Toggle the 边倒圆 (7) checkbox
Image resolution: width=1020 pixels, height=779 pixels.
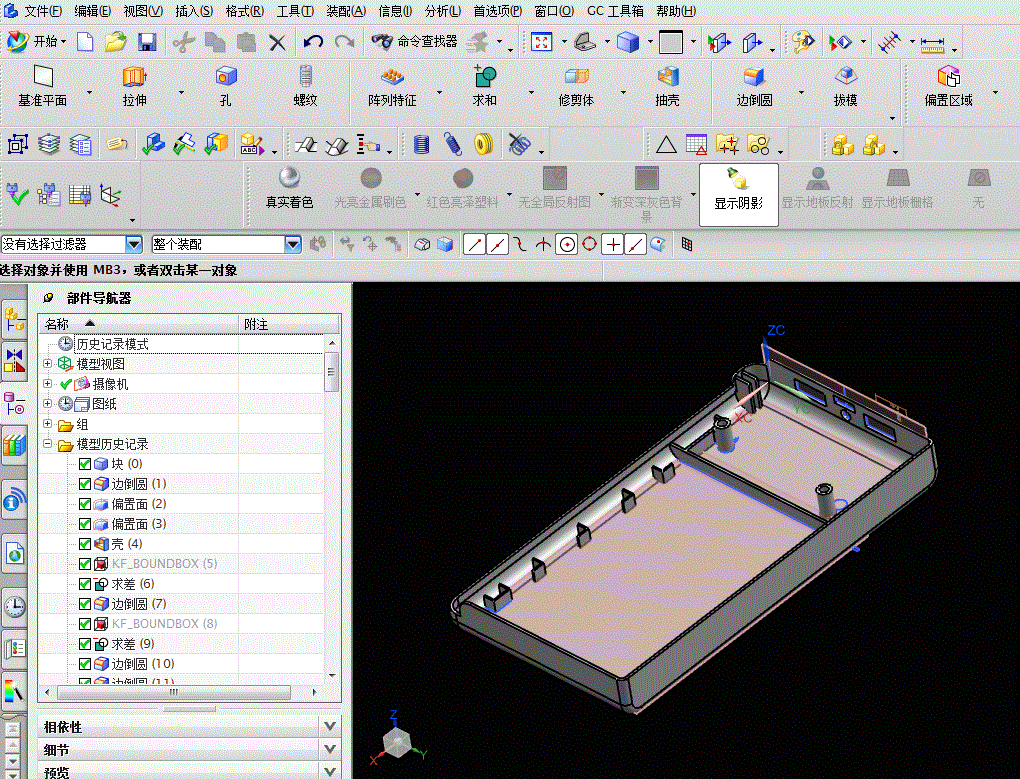[x=85, y=603]
